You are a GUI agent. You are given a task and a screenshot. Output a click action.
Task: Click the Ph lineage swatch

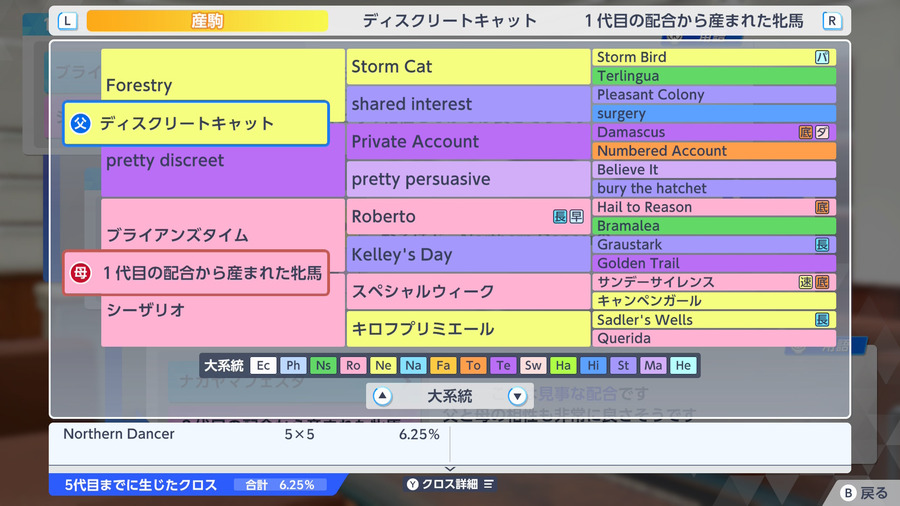click(293, 365)
